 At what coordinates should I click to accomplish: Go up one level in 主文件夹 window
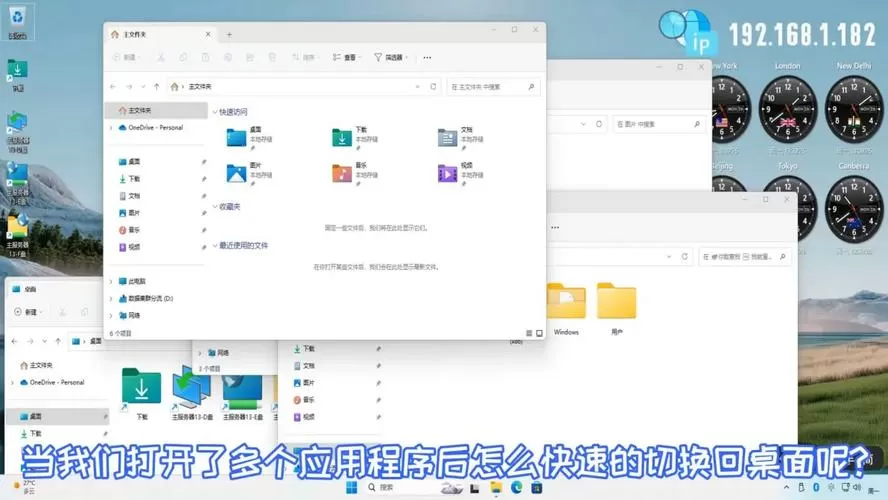(x=157, y=87)
